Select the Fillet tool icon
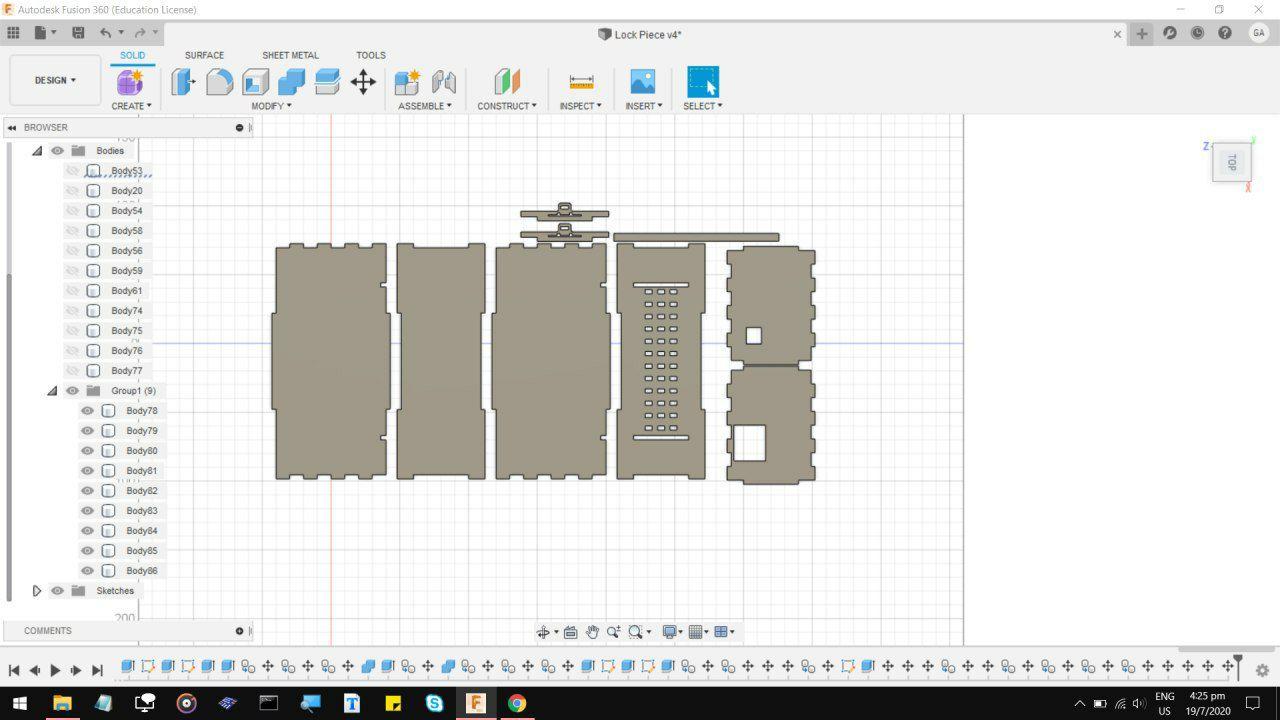This screenshot has height=720, width=1280. click(x=219, y=82)
